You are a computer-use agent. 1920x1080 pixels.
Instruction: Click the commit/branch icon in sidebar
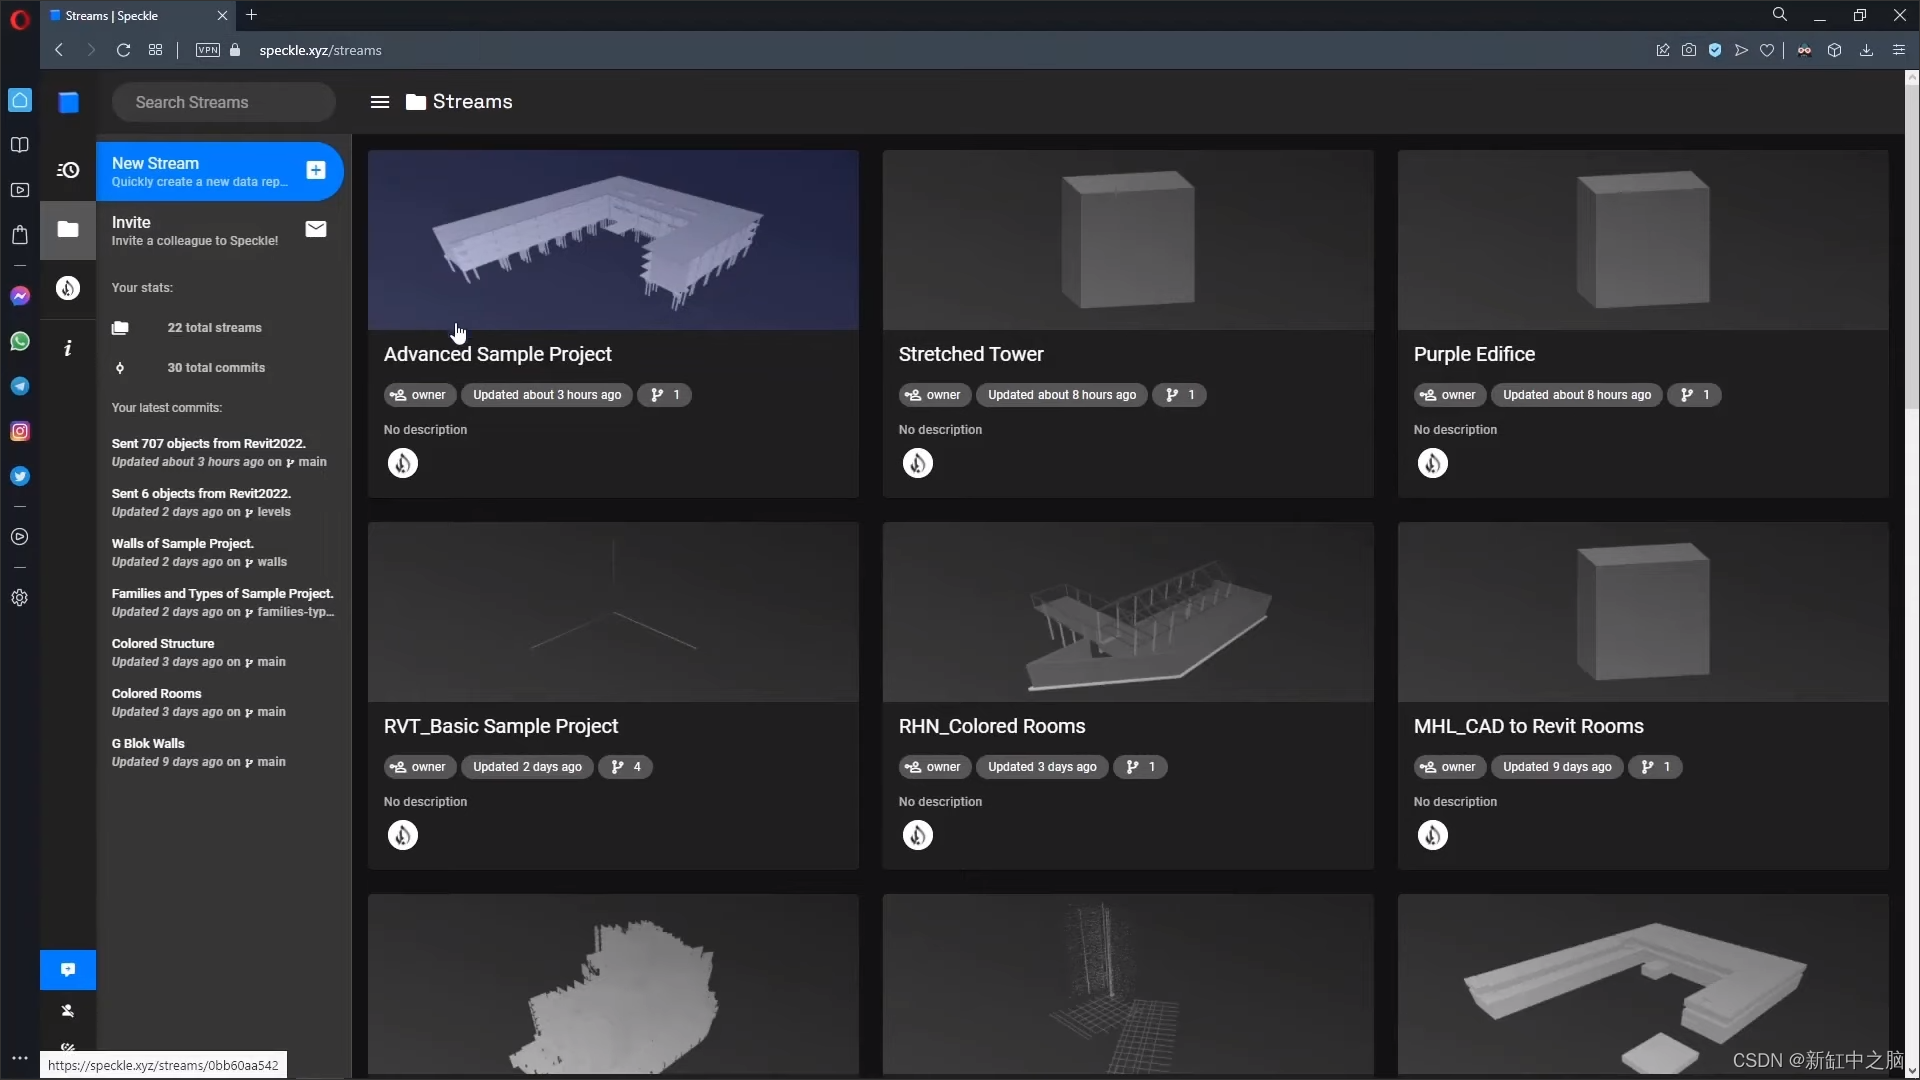tap(120, 367)
